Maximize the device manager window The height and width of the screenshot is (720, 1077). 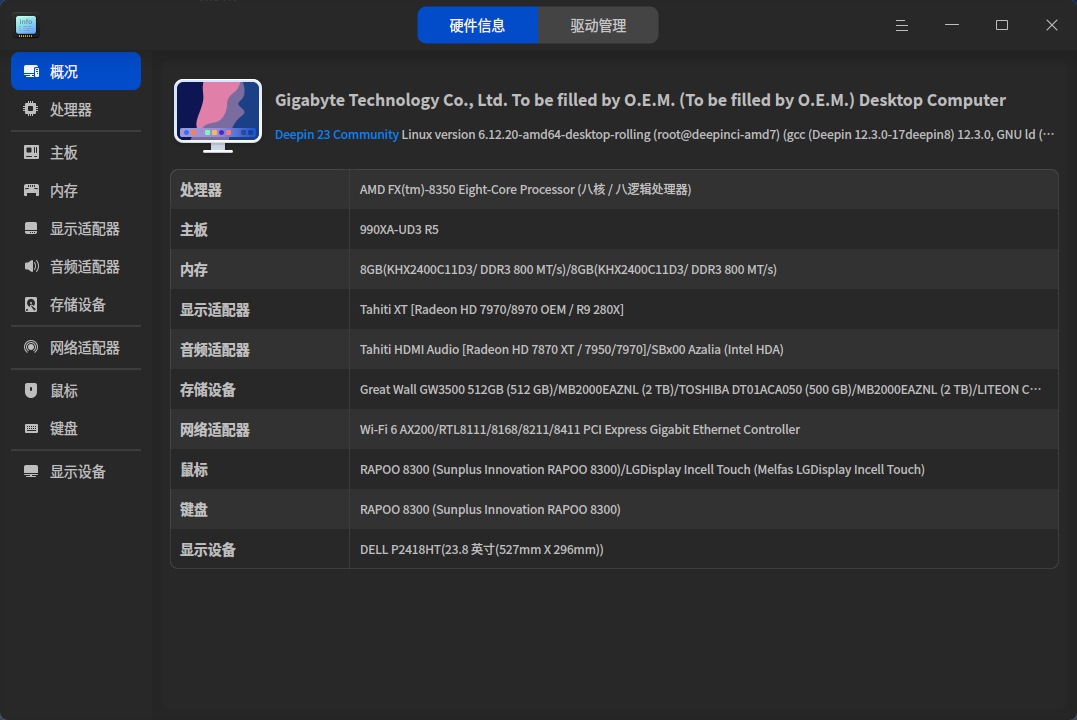tap(1002, 25)
